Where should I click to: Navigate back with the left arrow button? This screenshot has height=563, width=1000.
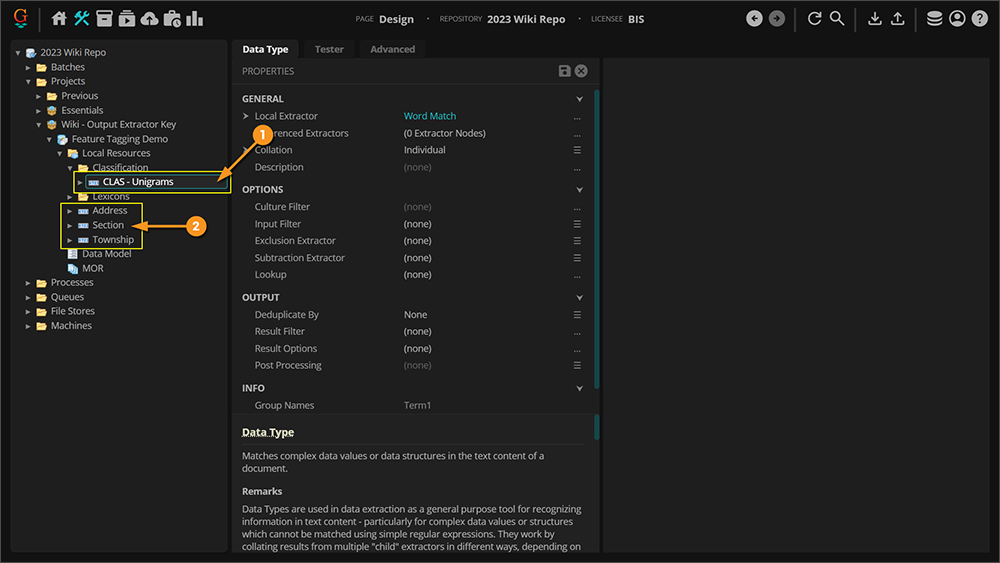[755, 18]
